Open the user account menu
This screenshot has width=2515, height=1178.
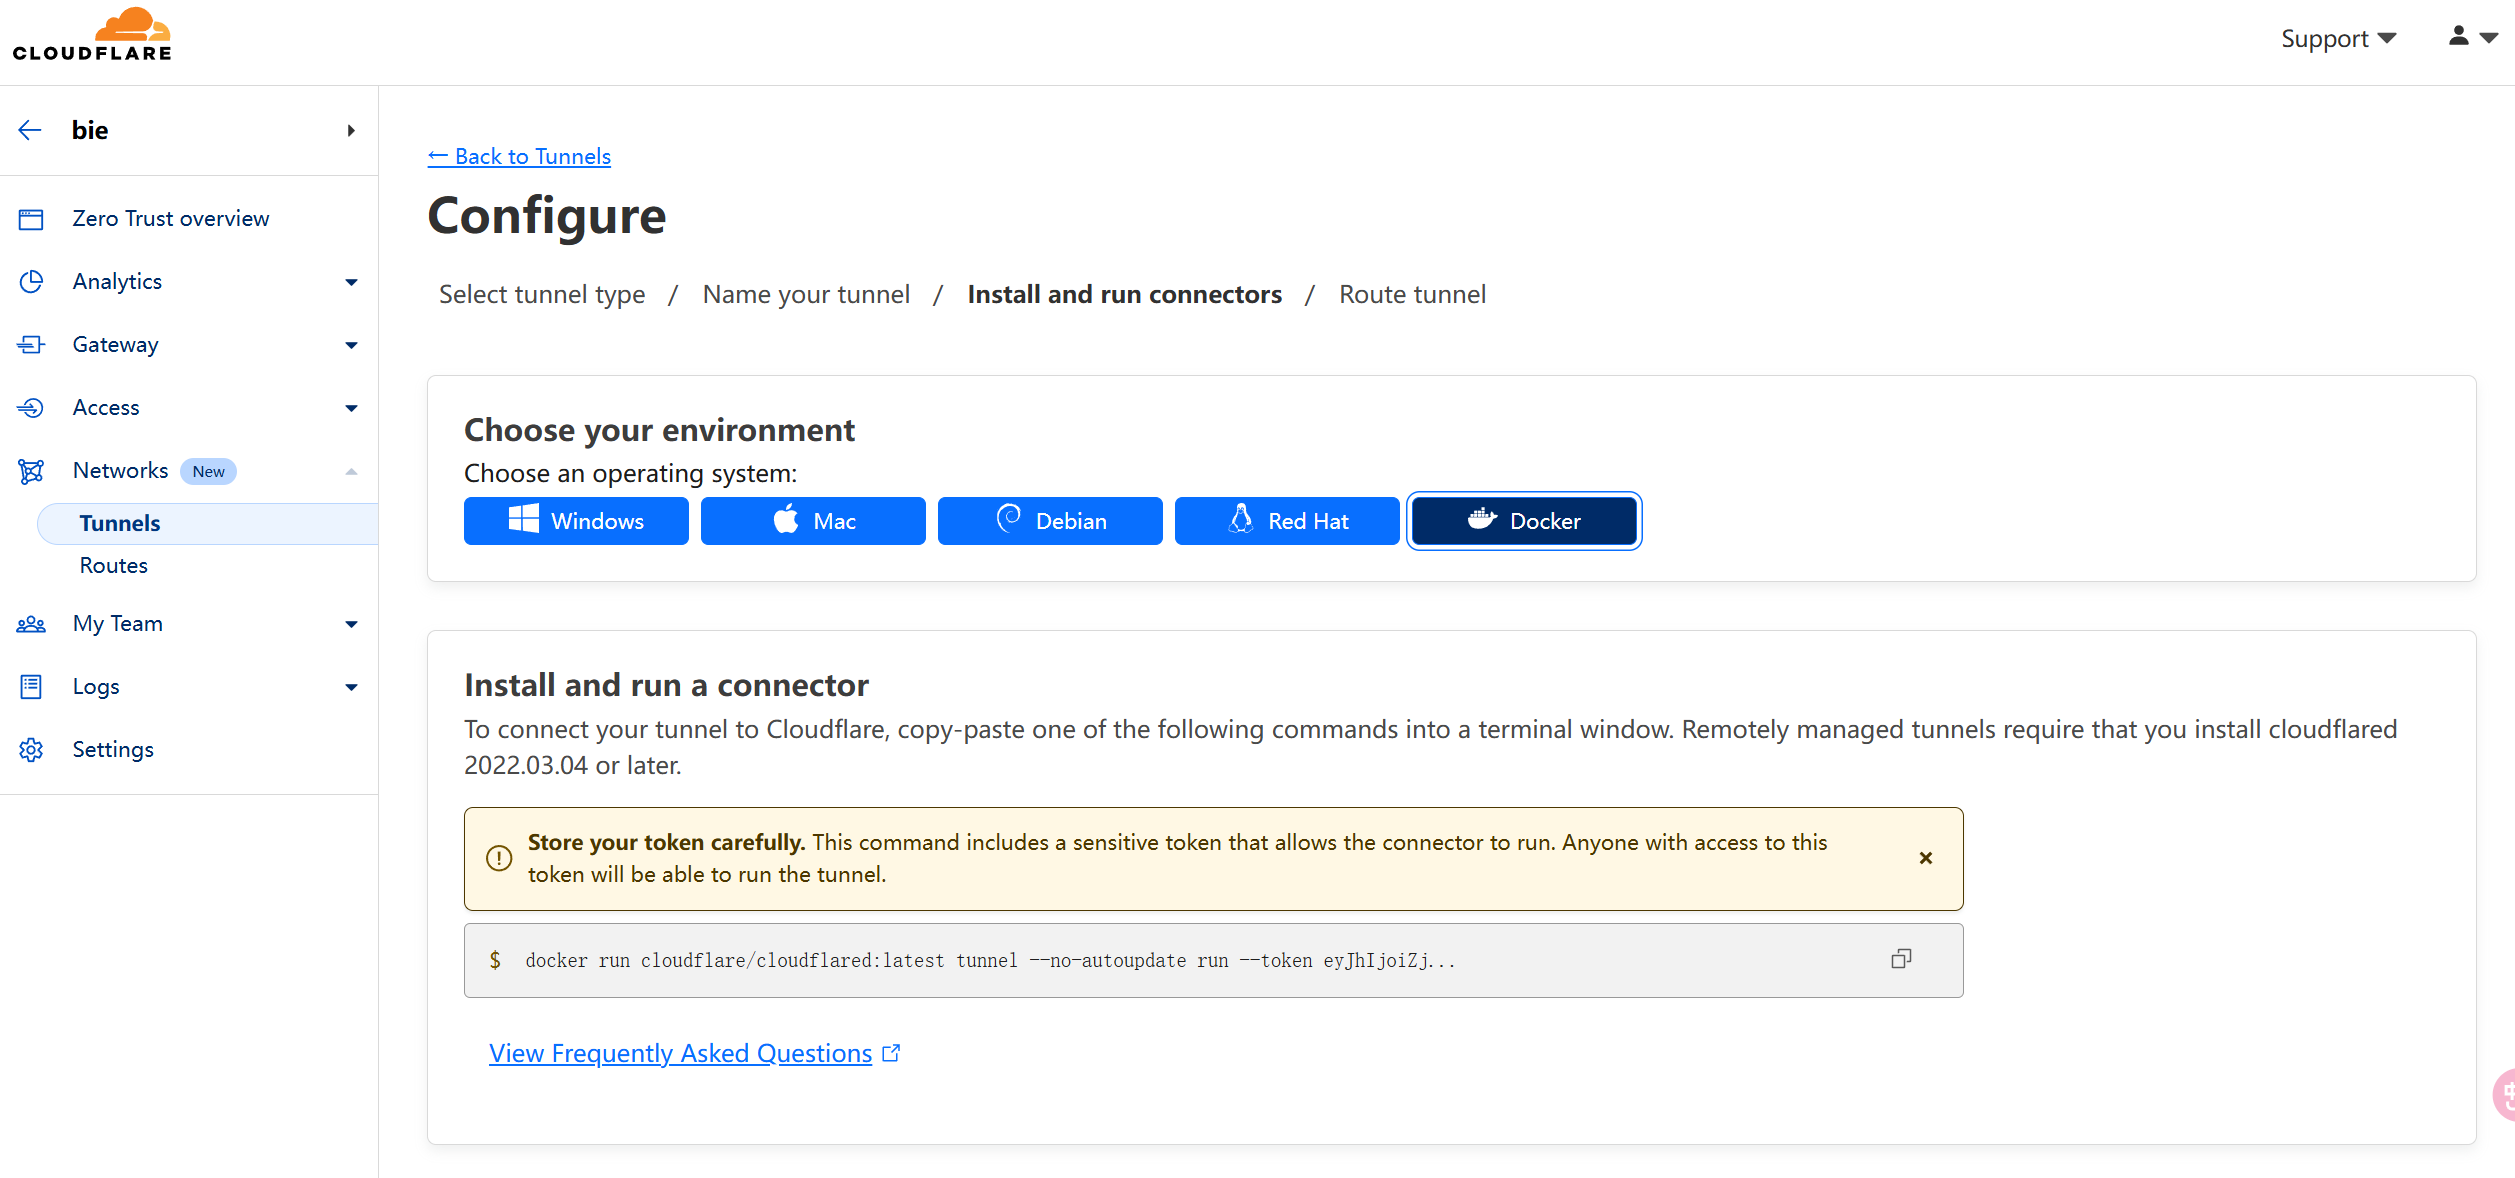click(x=2473, y=36)
